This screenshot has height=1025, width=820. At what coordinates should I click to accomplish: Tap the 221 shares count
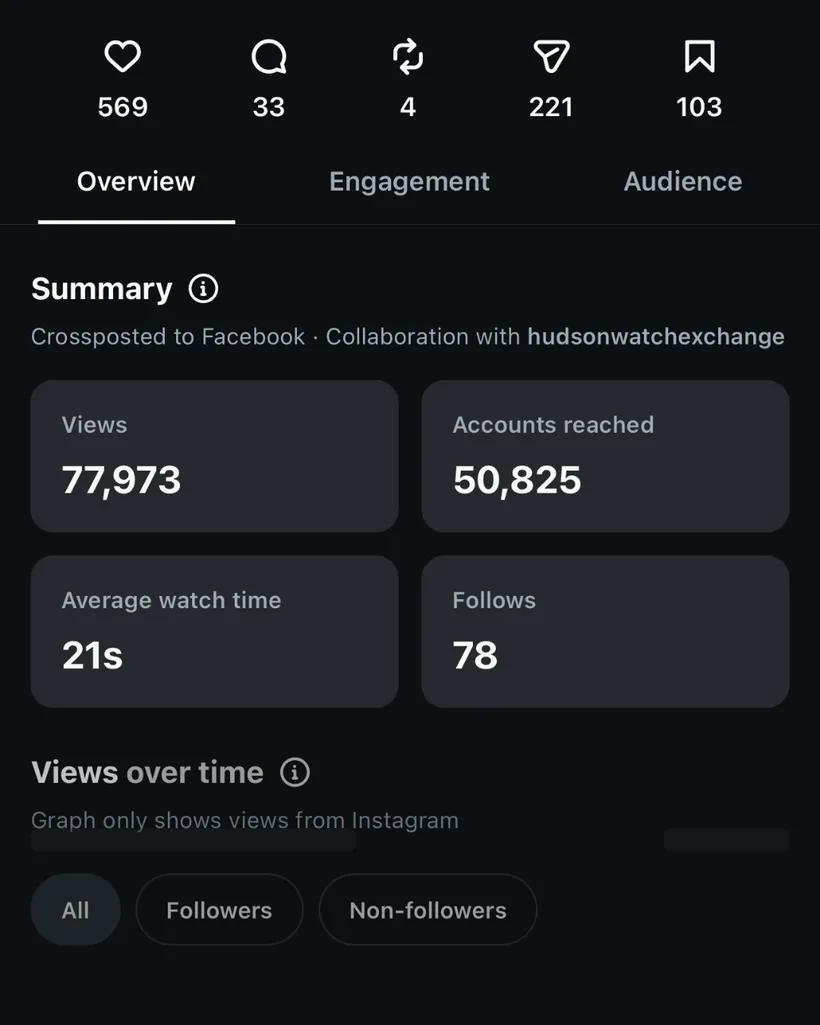551,107
